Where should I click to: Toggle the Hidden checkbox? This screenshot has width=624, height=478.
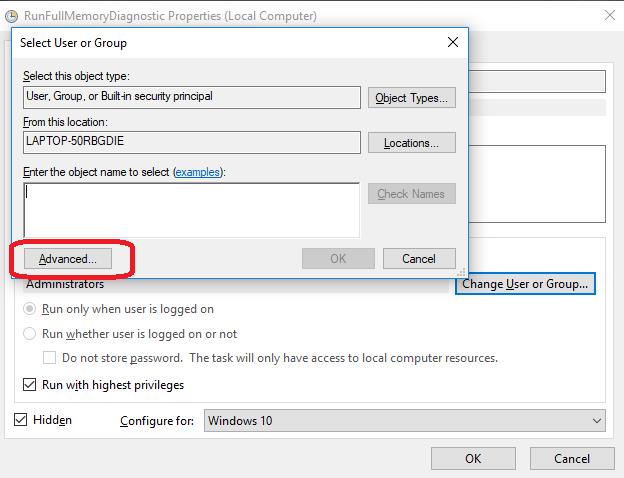tap(20, 419)
